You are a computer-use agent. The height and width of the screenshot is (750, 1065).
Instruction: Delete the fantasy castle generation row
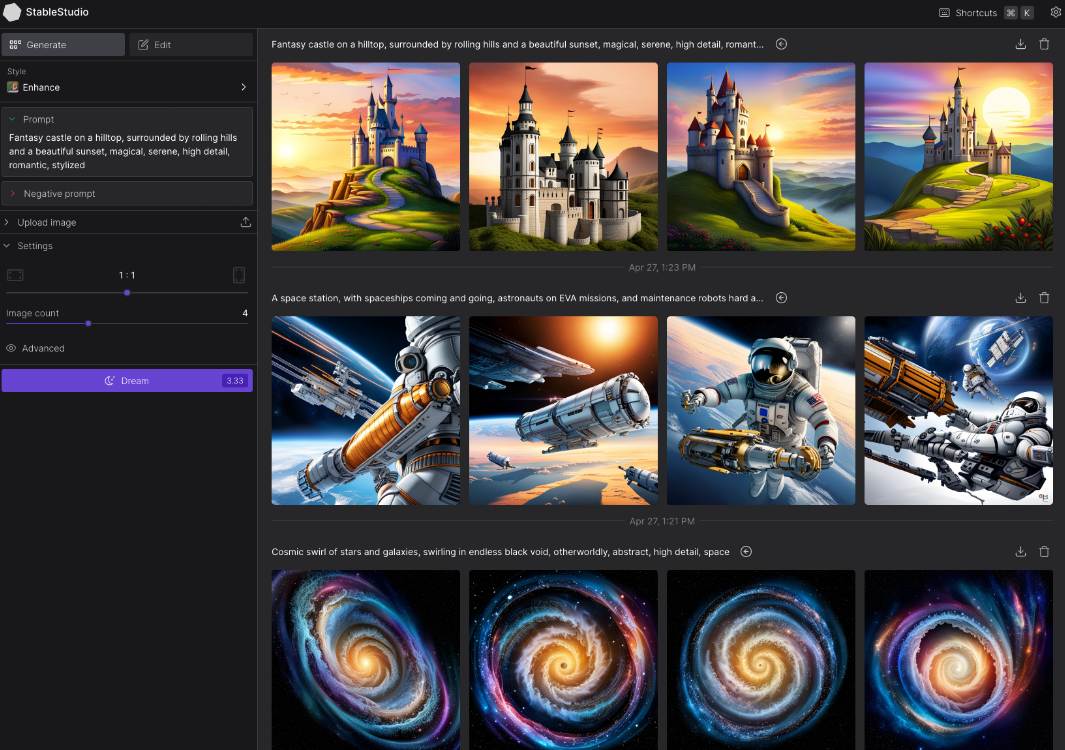1044,44
